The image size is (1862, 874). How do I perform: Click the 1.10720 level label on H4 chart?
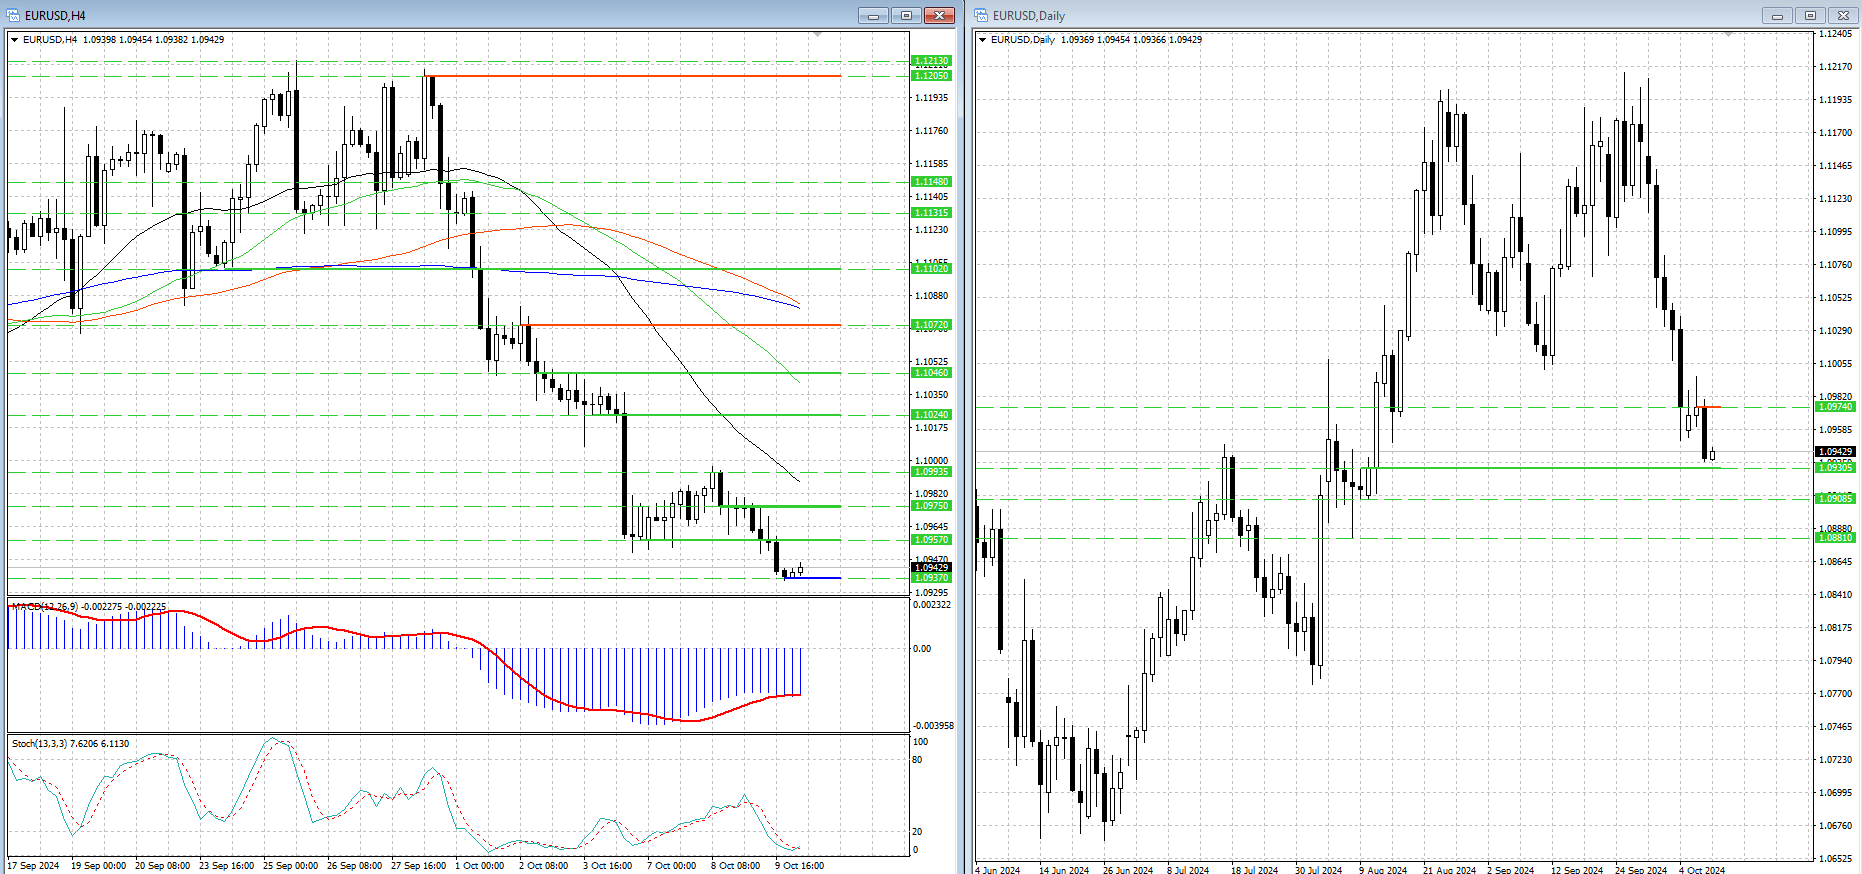[931, 325]
